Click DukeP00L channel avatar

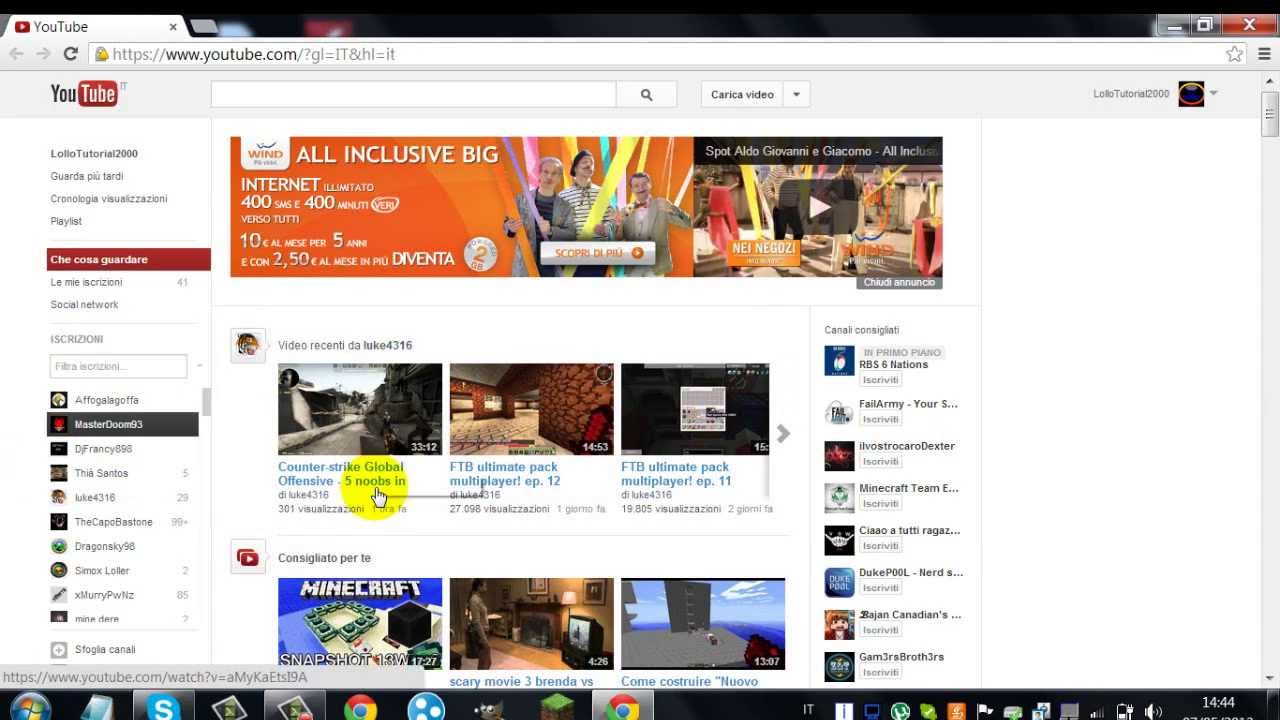(839, 582)
